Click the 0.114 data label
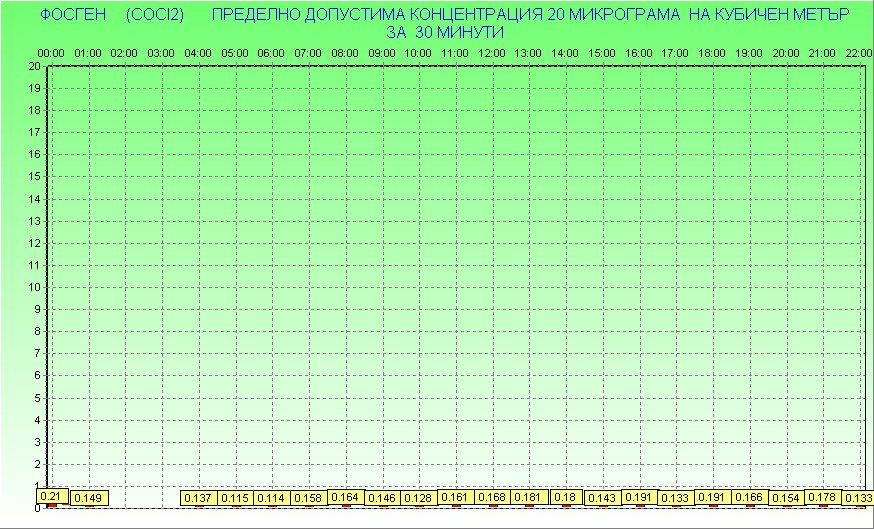874x529 pixels. [x=272, y=498]
